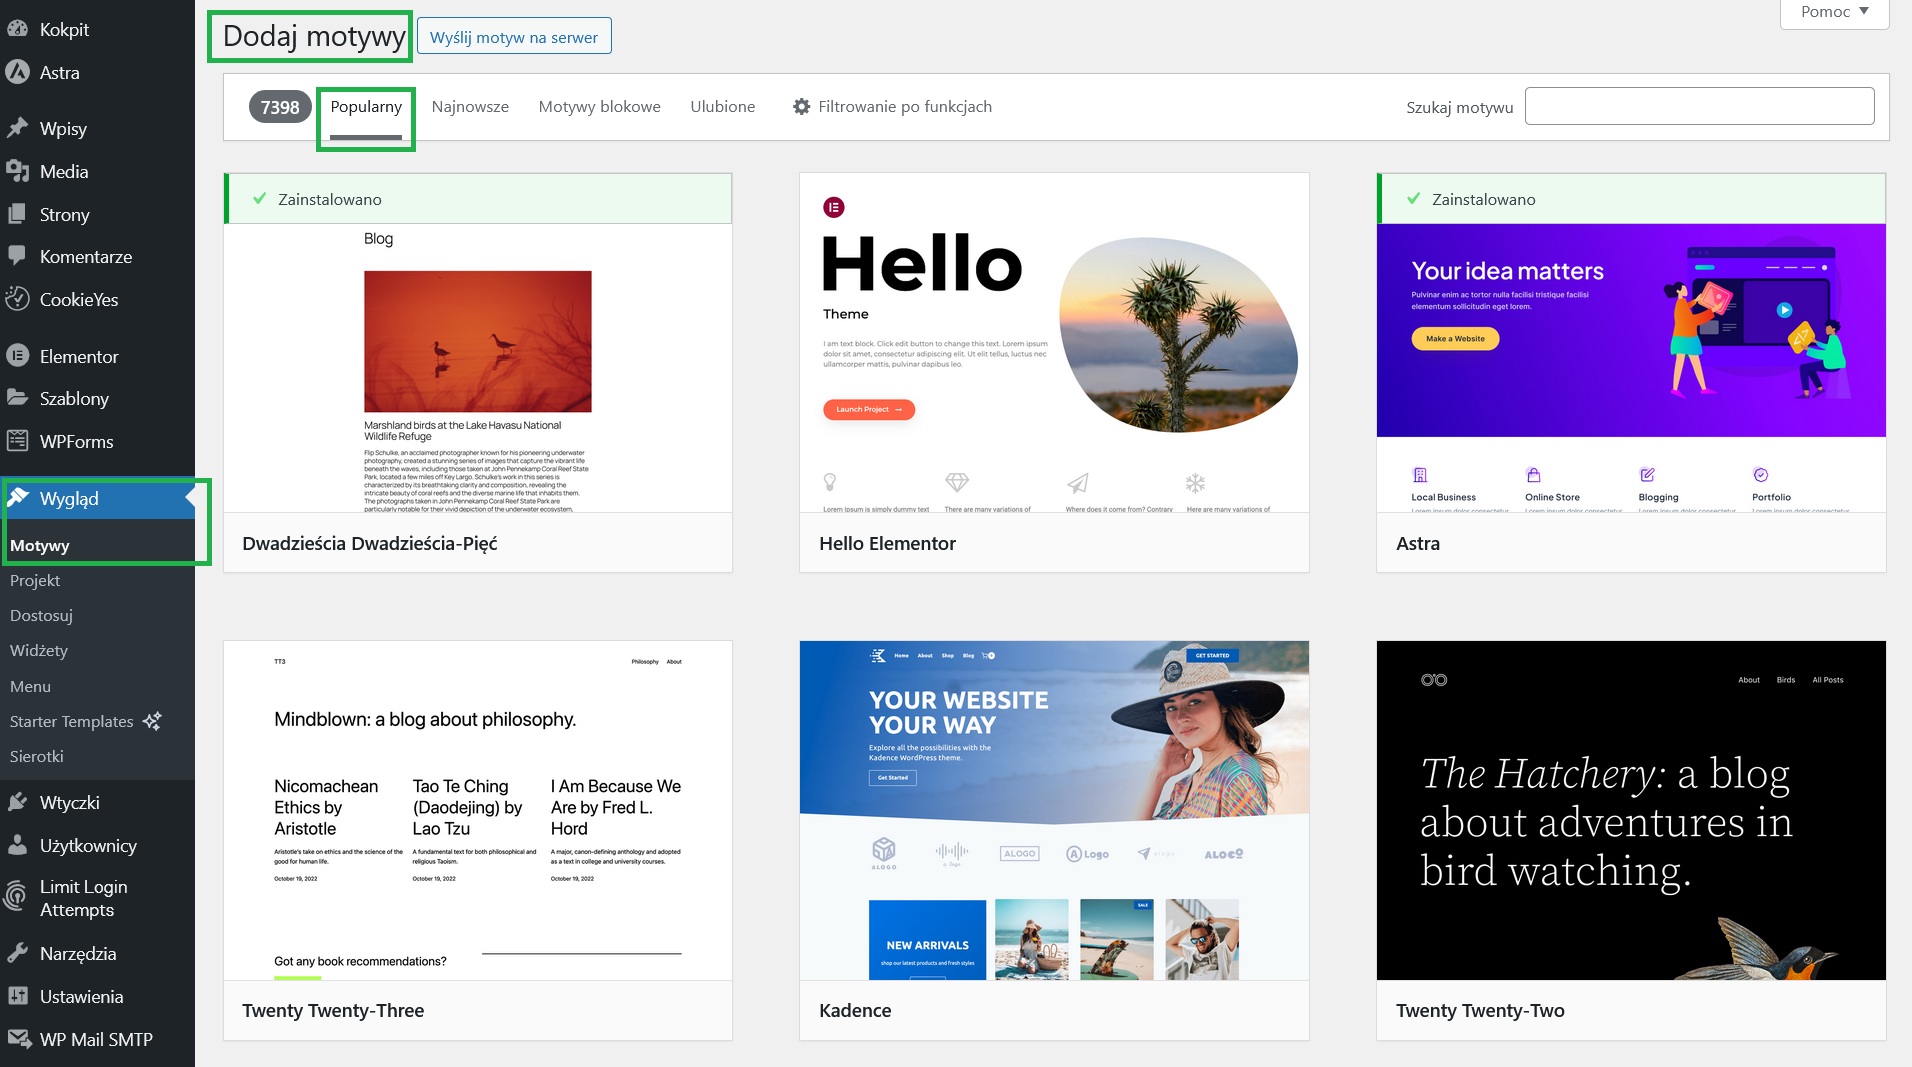The height and width of the screenshot is (1067, 1912).
Task: Open the Sierotki submenu item
Action: [37, 757]
